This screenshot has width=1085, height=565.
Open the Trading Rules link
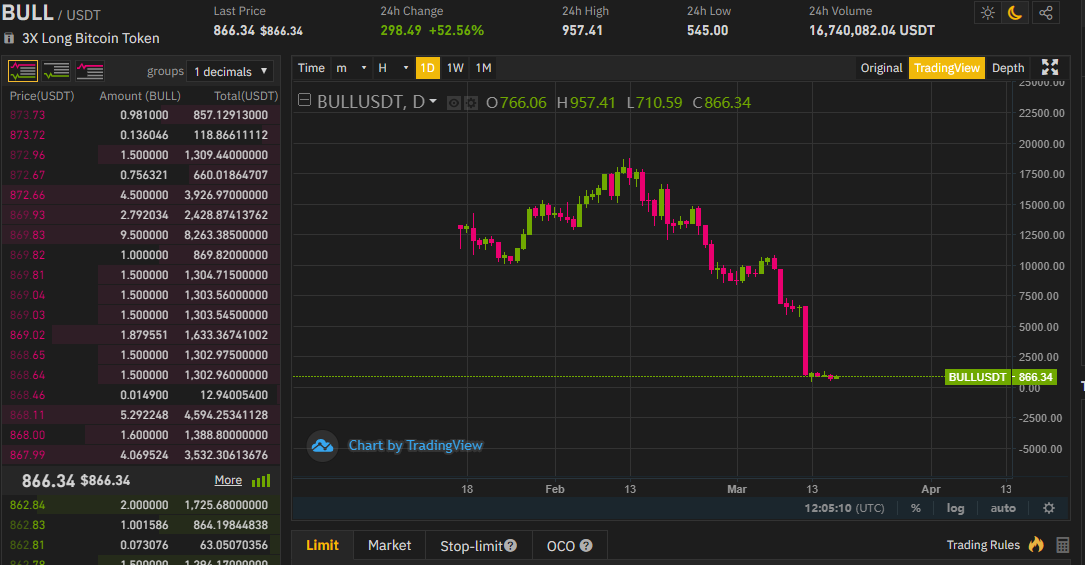click(983, 545)
